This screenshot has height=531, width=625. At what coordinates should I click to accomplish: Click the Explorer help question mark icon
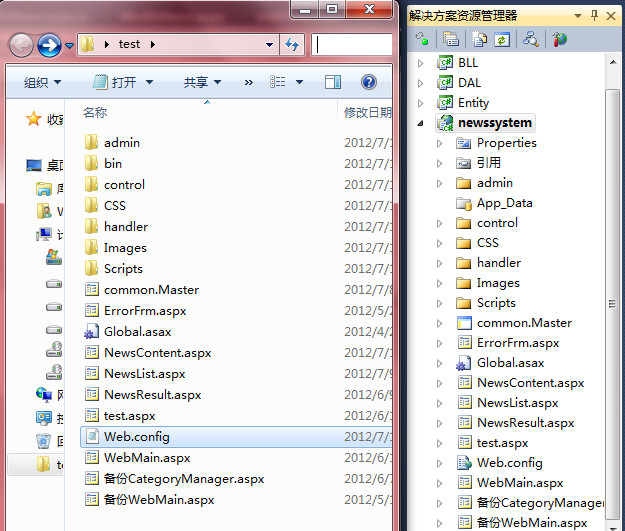point(369,82)
